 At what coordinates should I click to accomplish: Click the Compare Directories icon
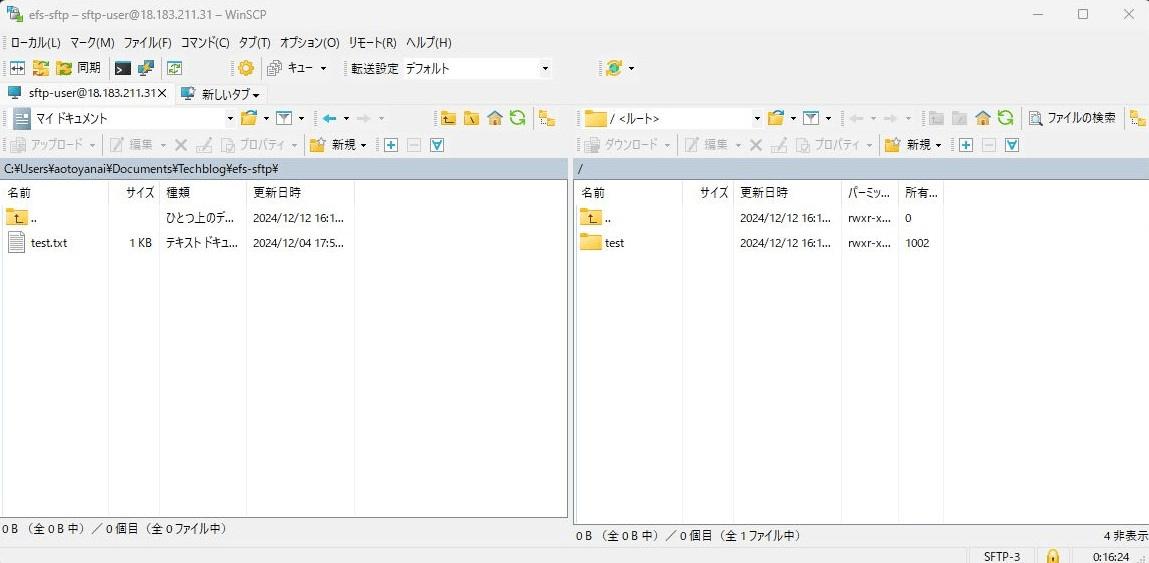[18, 68]
